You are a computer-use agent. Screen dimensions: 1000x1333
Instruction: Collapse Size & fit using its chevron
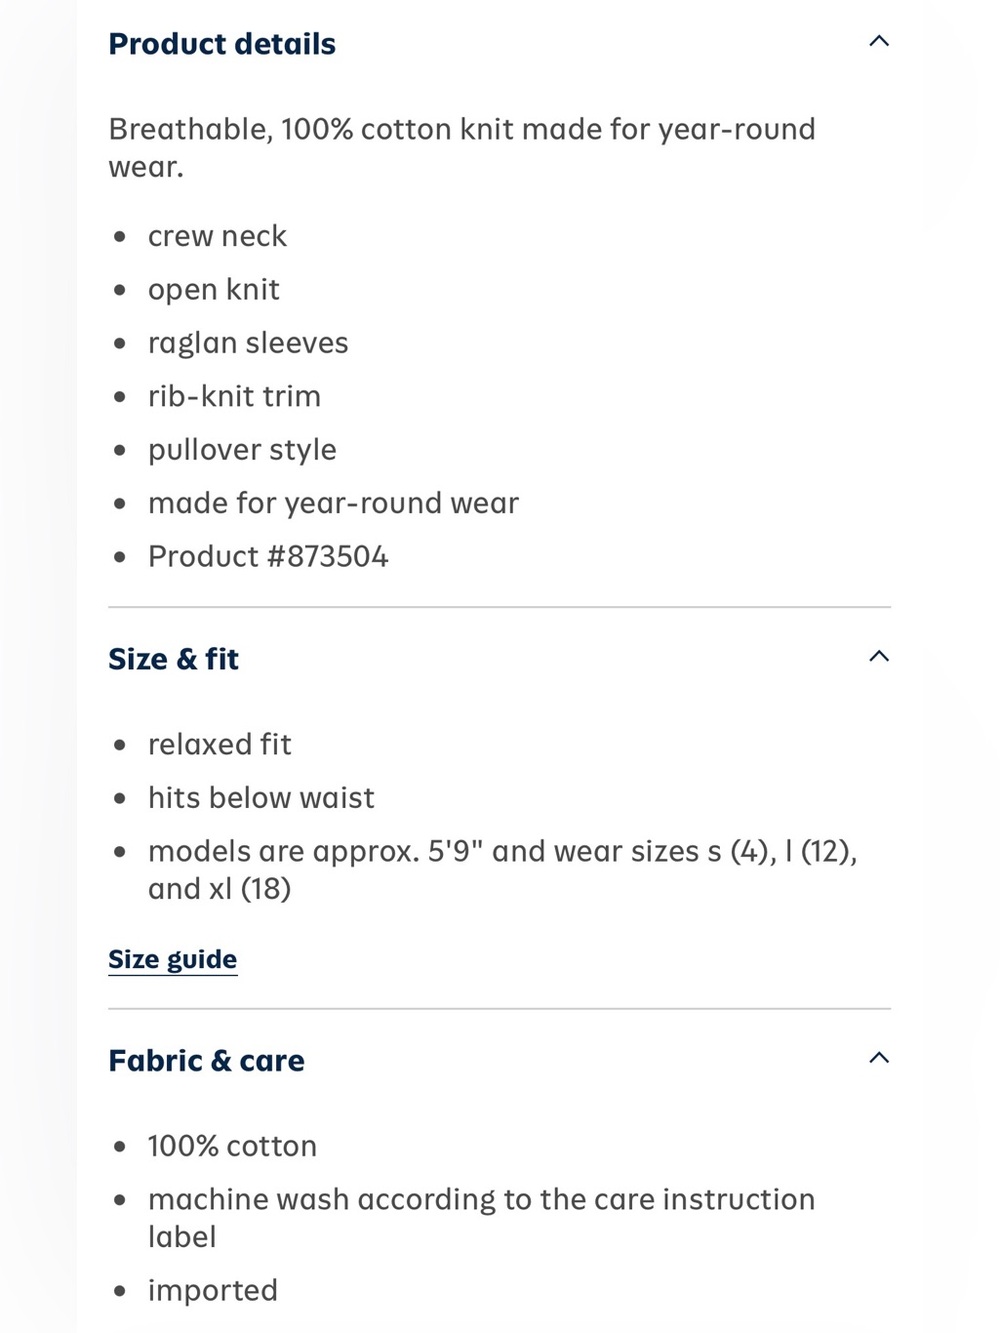point(879,657)
